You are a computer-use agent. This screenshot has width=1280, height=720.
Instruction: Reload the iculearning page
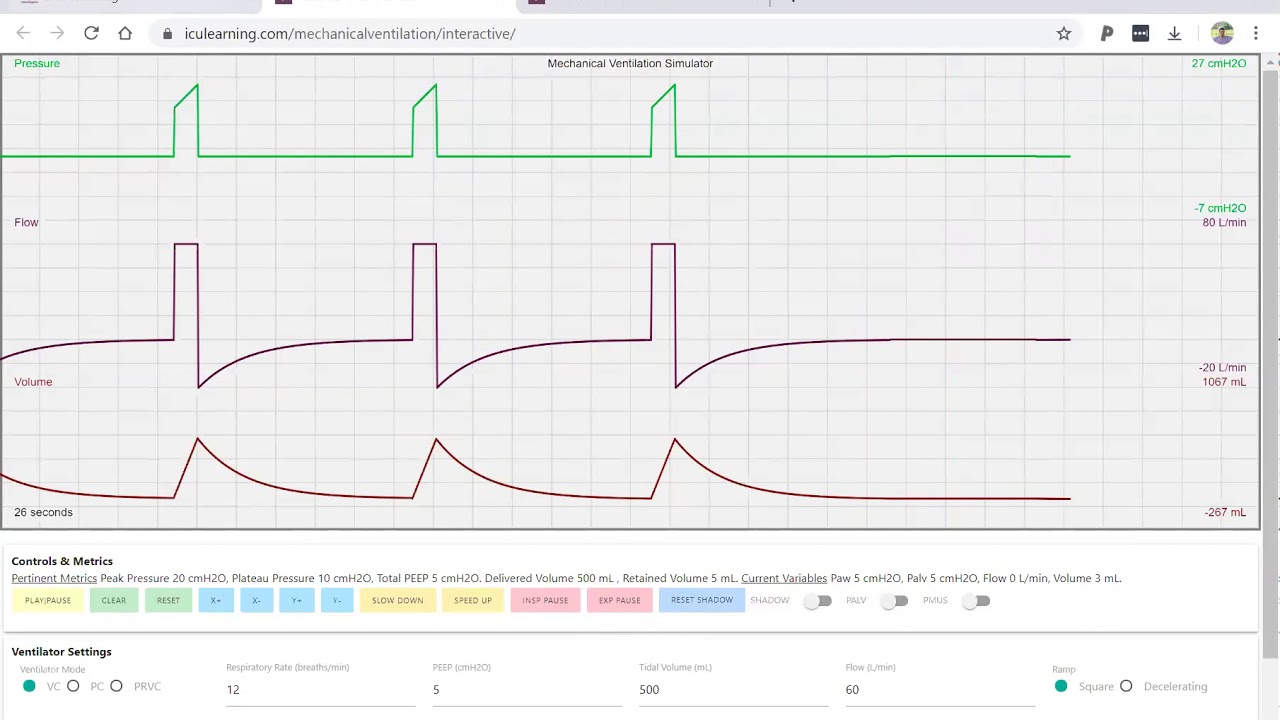tap(91, 33)
